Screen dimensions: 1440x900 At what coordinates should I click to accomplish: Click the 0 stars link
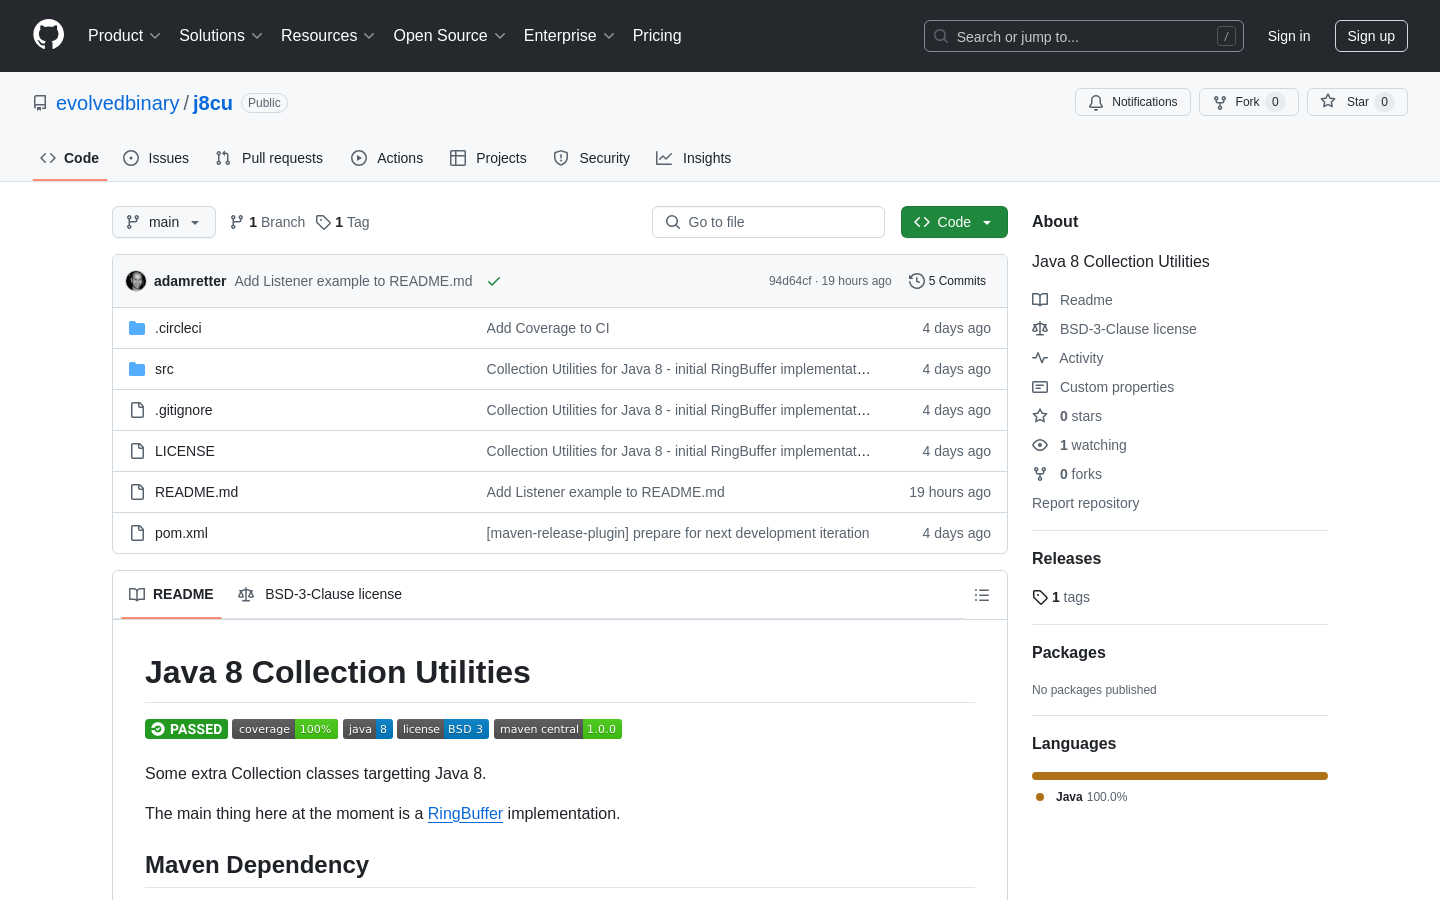coord(1067,416)
